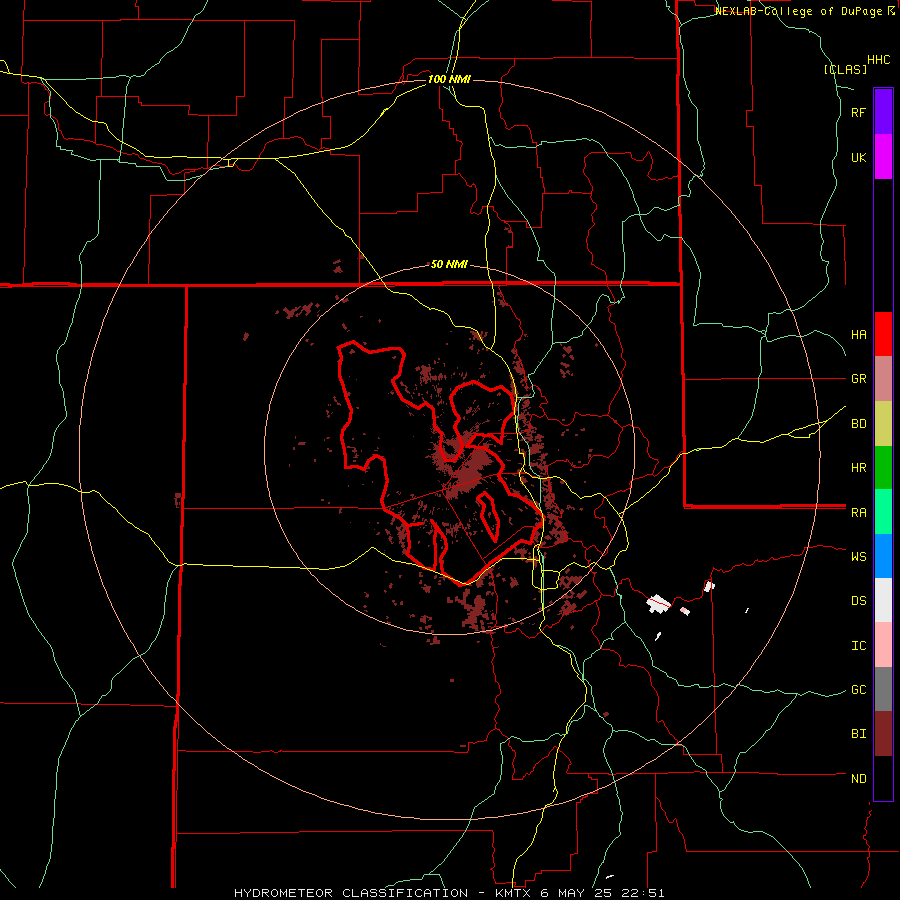The image size is (900, 900).
Task: Click the 'HR' legend label
Action: 858,468
